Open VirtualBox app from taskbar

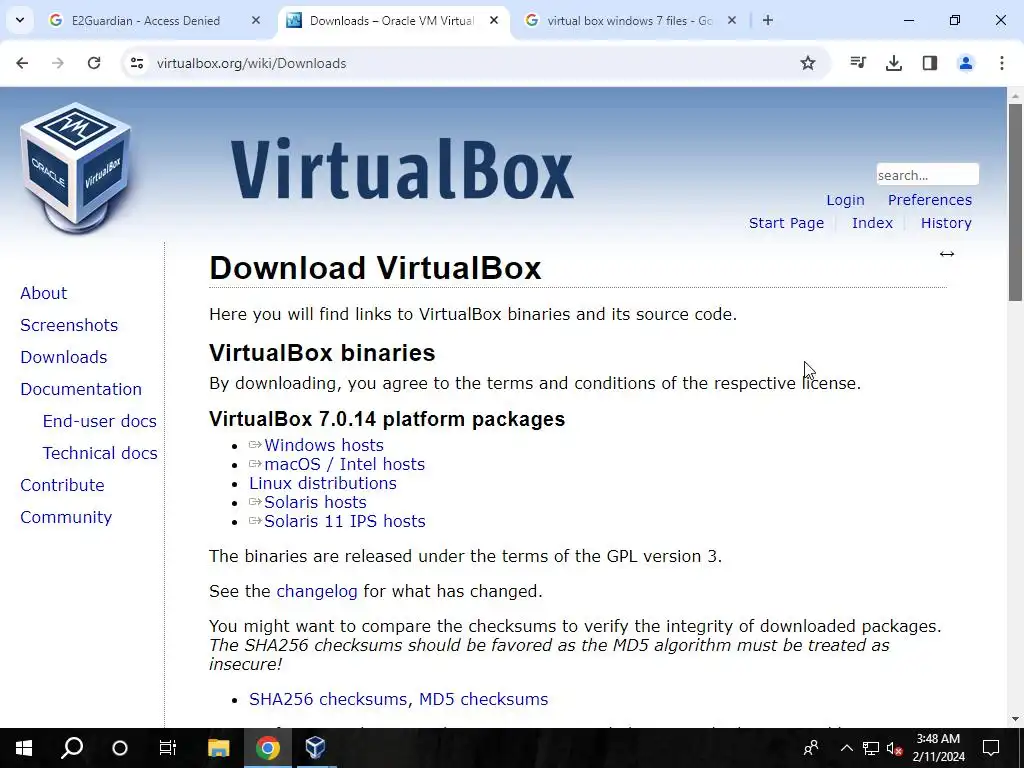point(315,748)
